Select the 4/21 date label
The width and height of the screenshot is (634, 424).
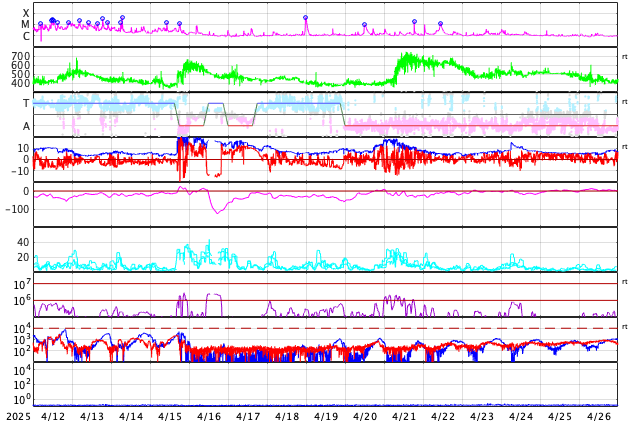click(404, 417)
